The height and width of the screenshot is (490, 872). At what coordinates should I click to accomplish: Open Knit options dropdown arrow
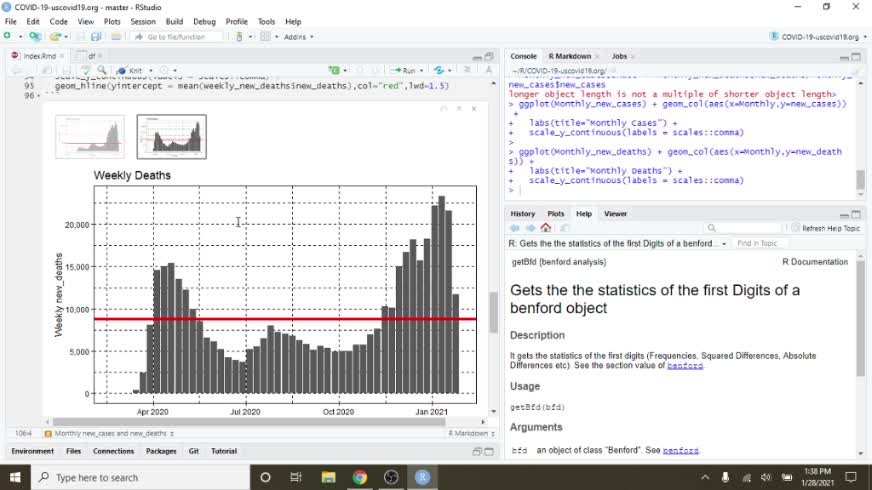point(150,71)
